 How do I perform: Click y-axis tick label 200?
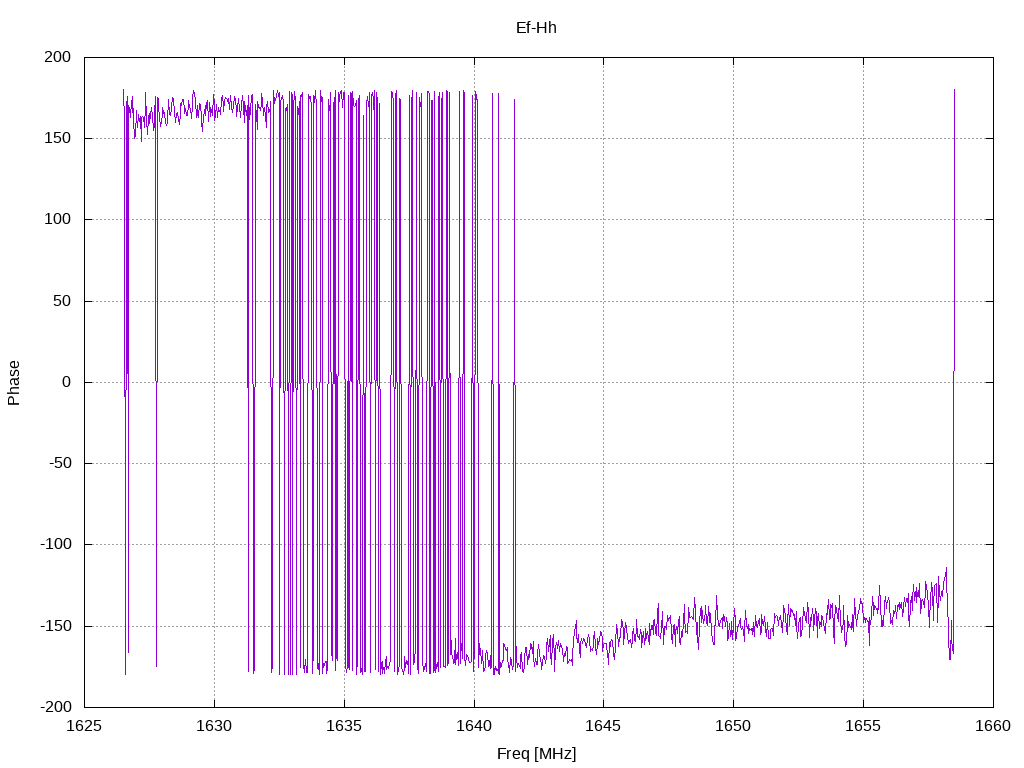(x=57, y=57)
